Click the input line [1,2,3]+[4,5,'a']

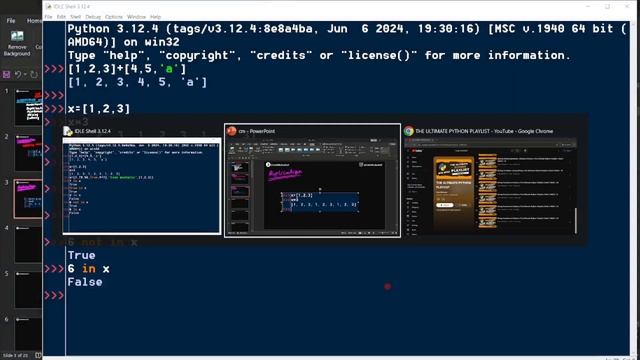coord(127,69)
